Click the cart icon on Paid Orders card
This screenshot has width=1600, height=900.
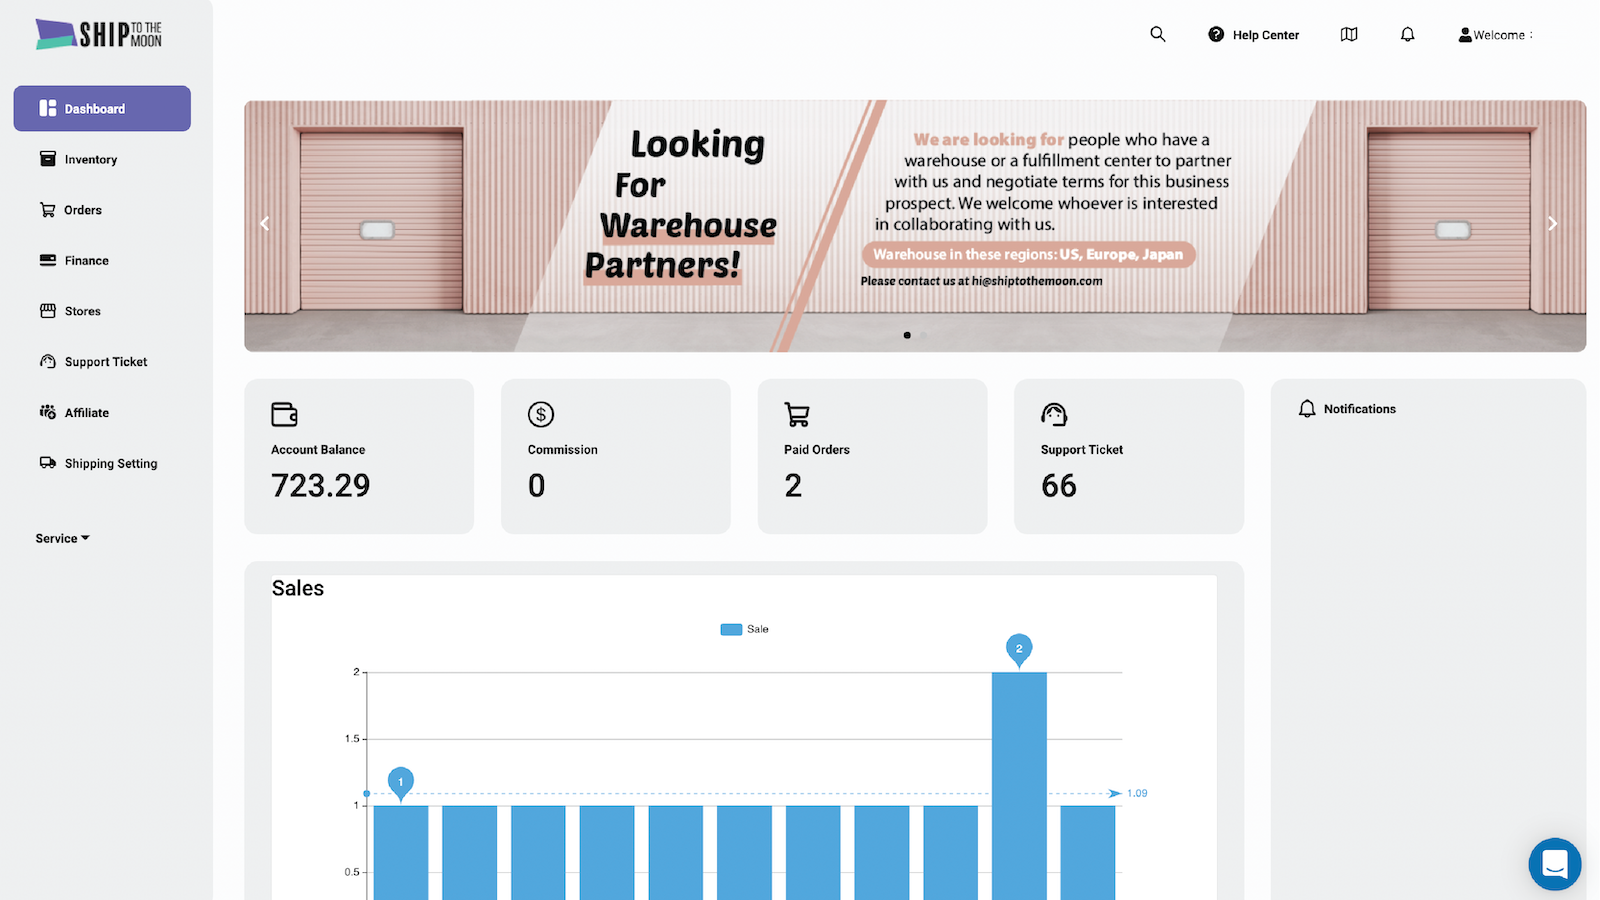(x=797, y=414)
